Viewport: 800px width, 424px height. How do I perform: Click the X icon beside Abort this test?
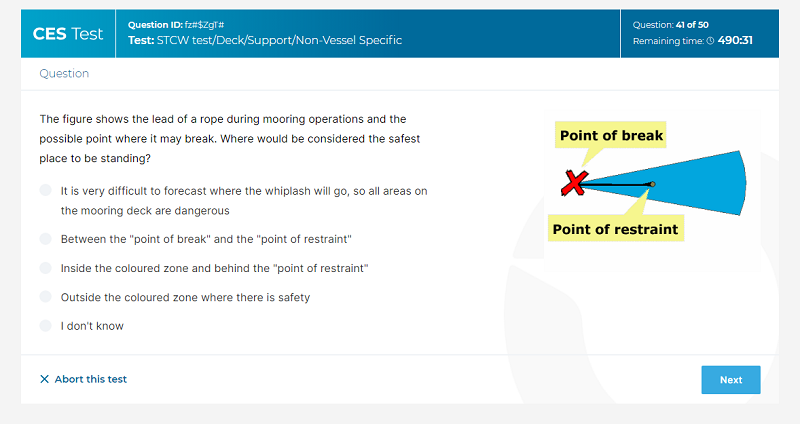point(44,379)
